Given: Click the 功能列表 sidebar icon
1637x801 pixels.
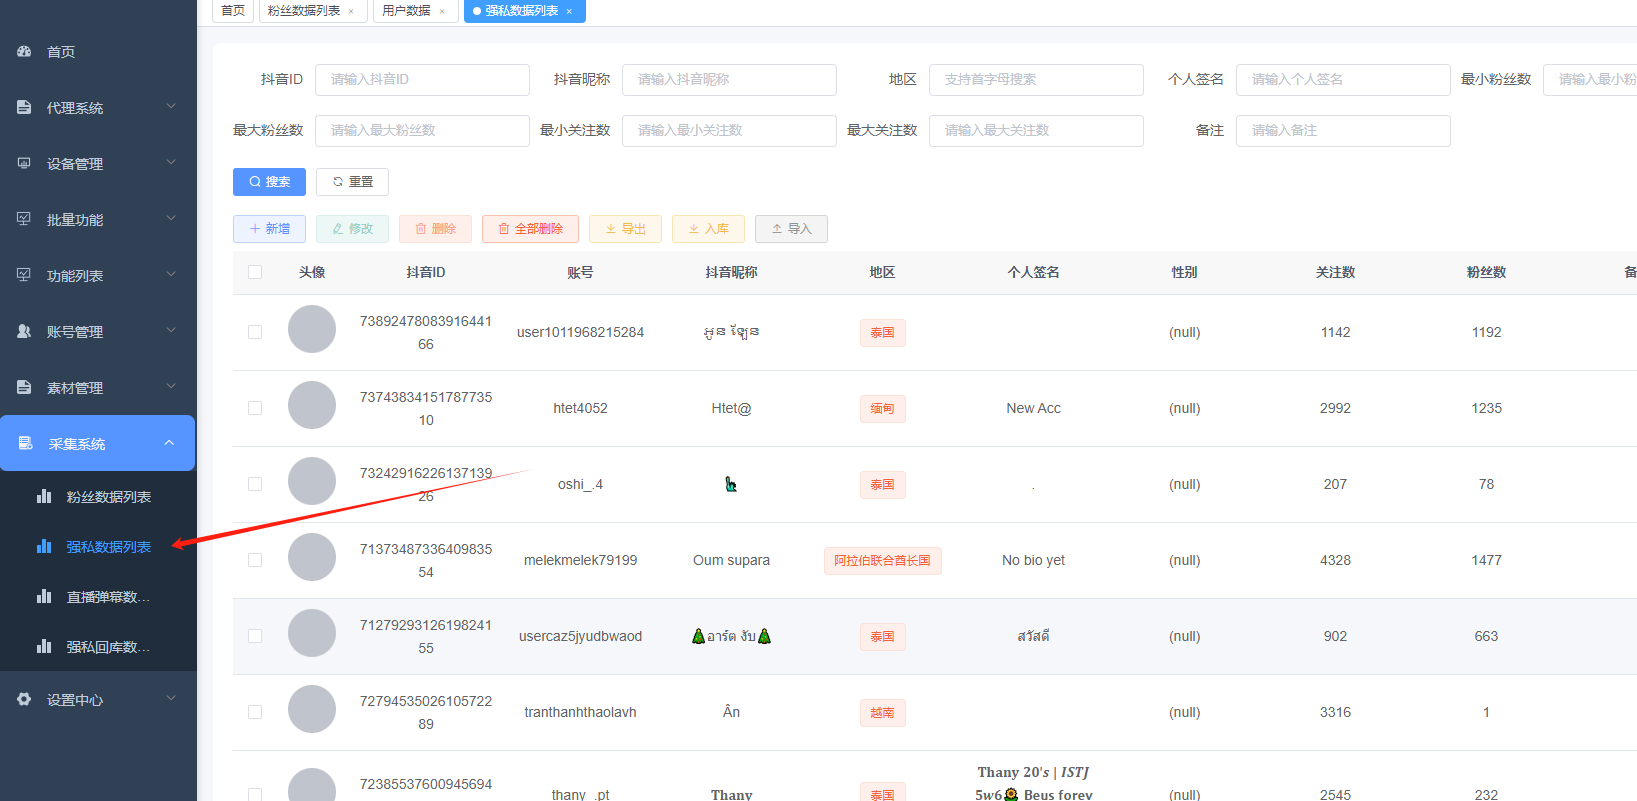Looking at the screenshot, I should [x=24, y=275].
